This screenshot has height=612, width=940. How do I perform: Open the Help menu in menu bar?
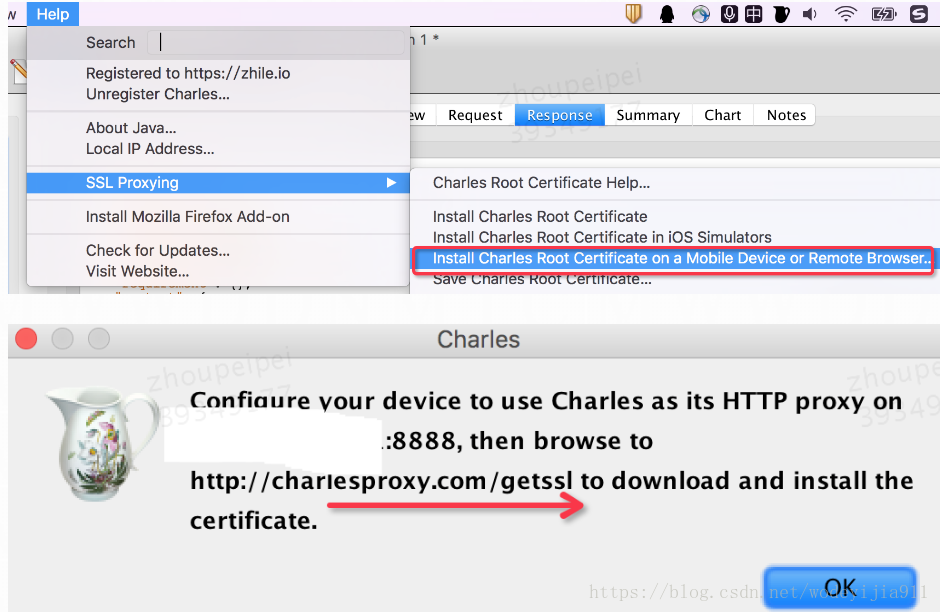[53, 14]
